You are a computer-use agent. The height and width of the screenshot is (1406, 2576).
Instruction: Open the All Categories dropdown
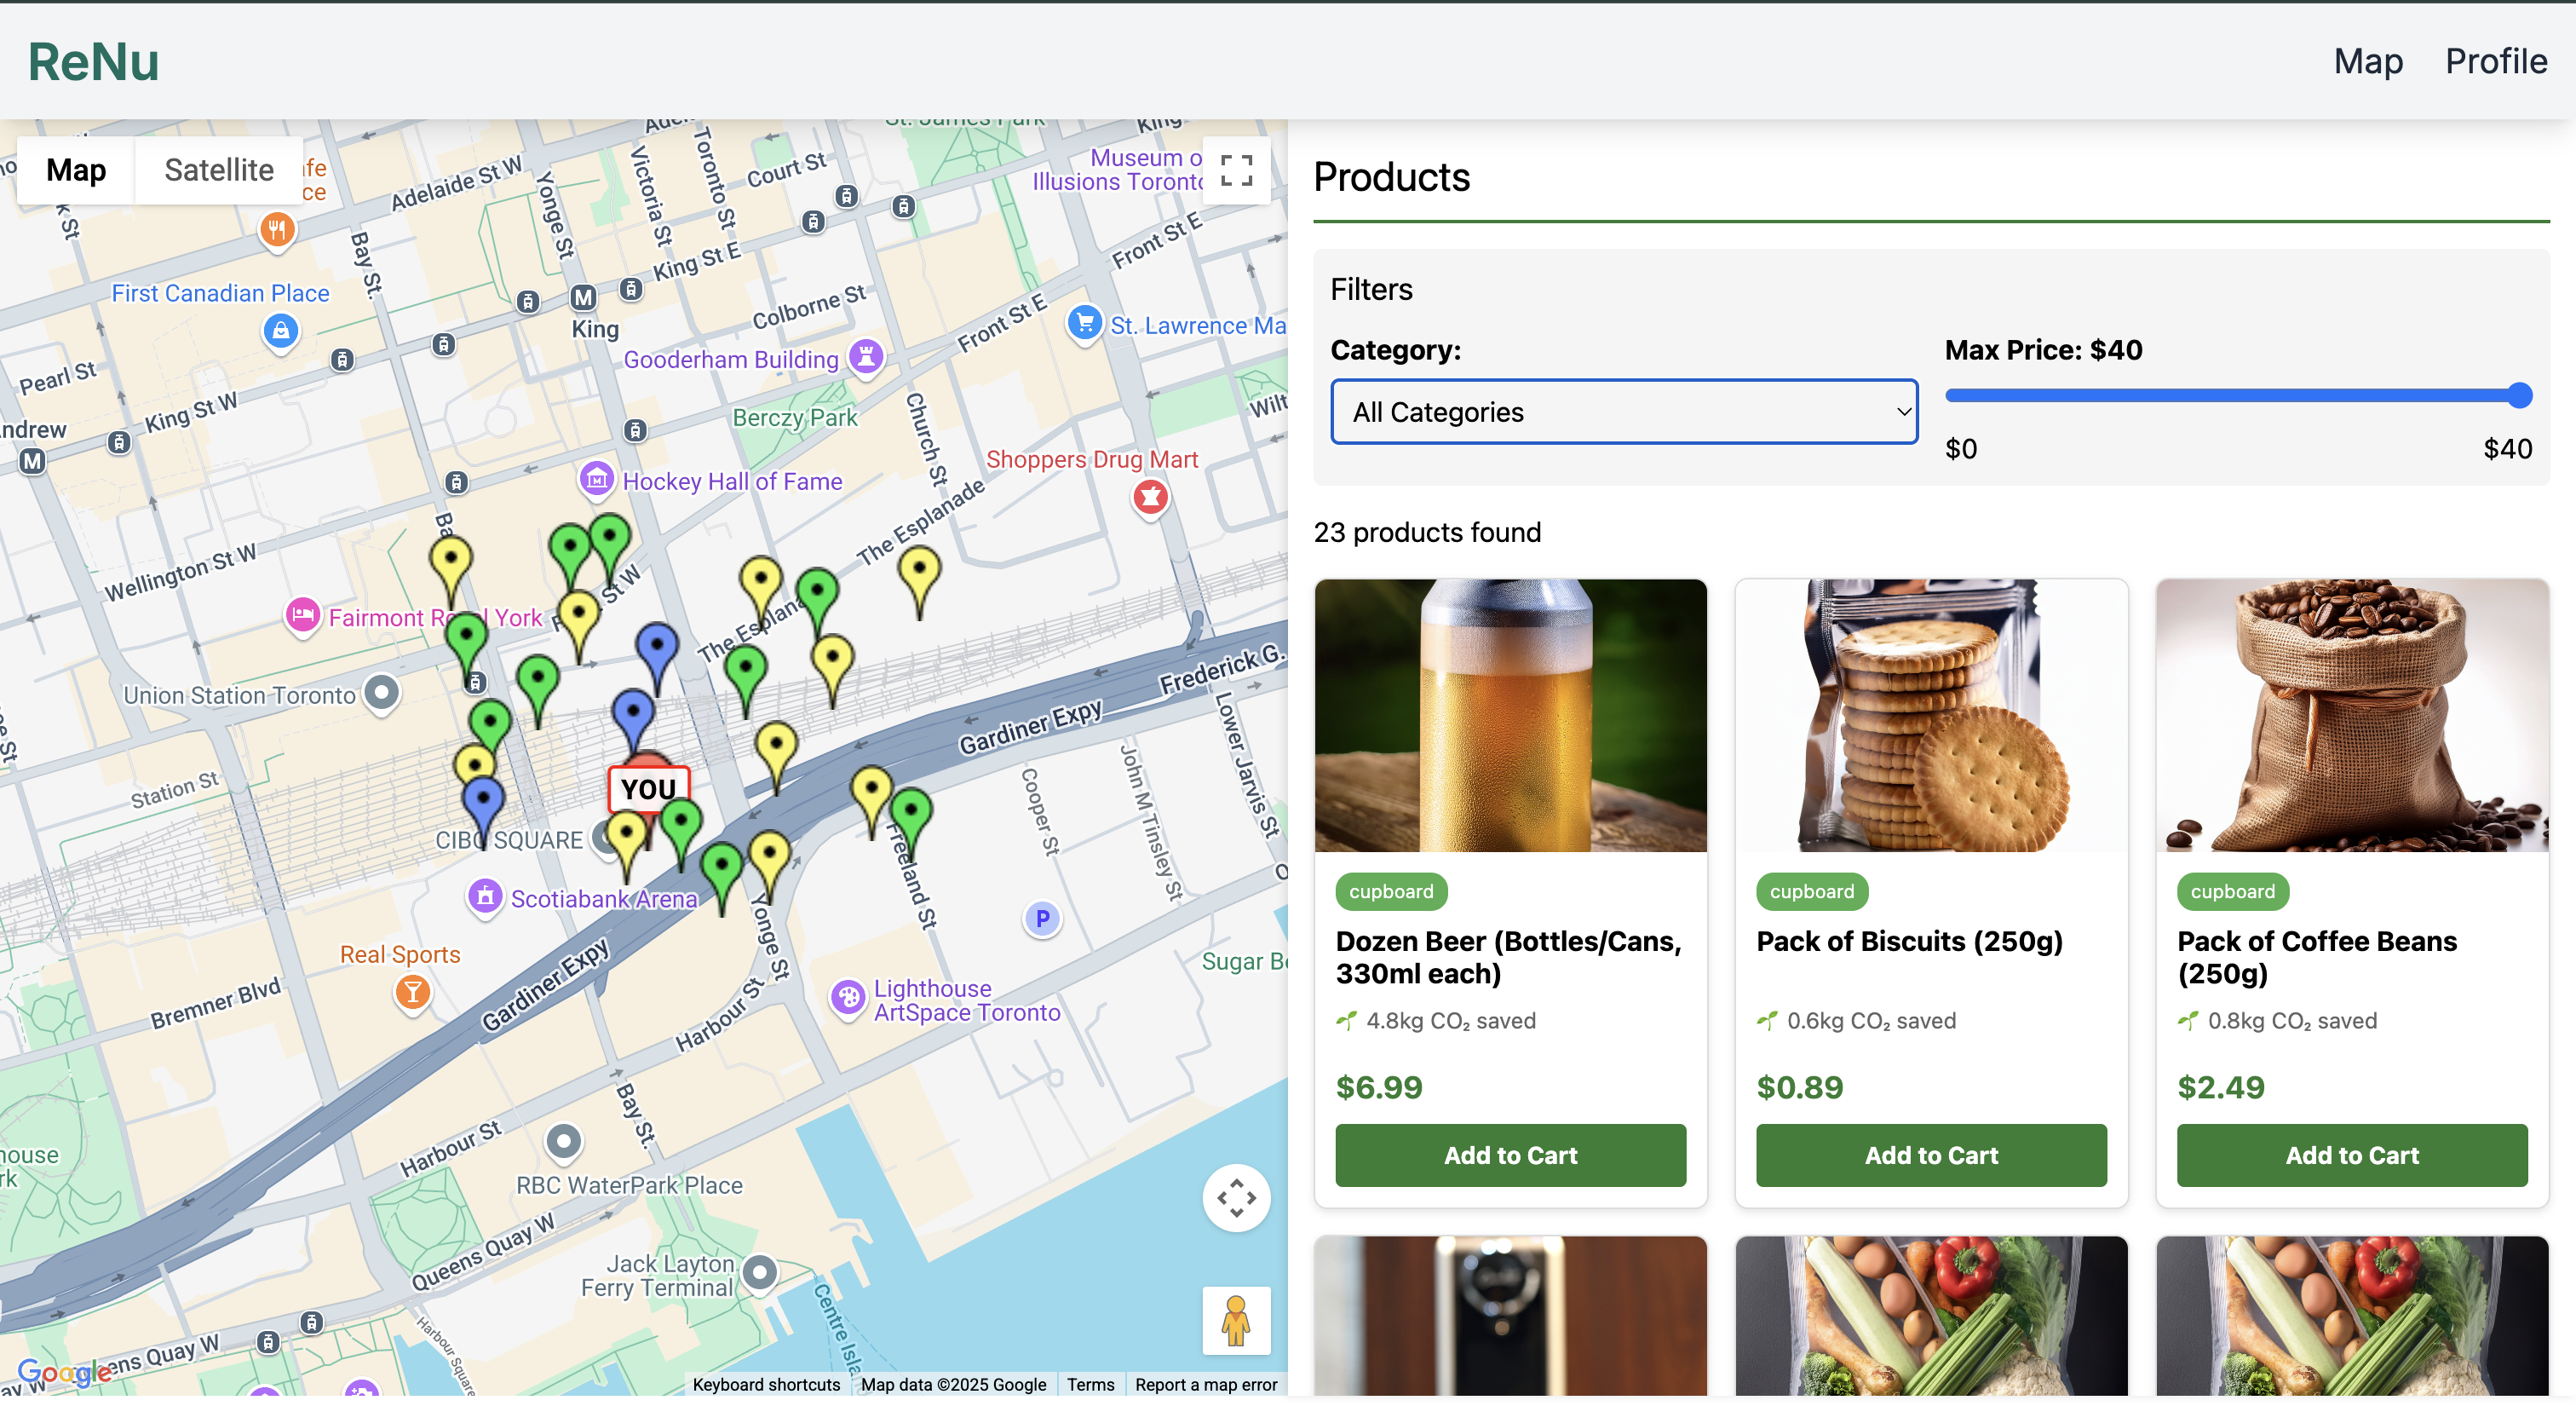(x=1624, y=412)
